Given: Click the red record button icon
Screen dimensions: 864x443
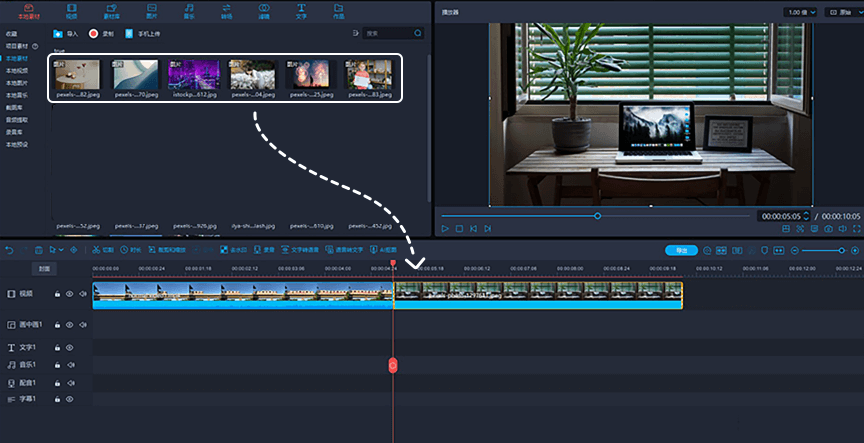Looking at the screenshot, I should [x=94, y=34].
